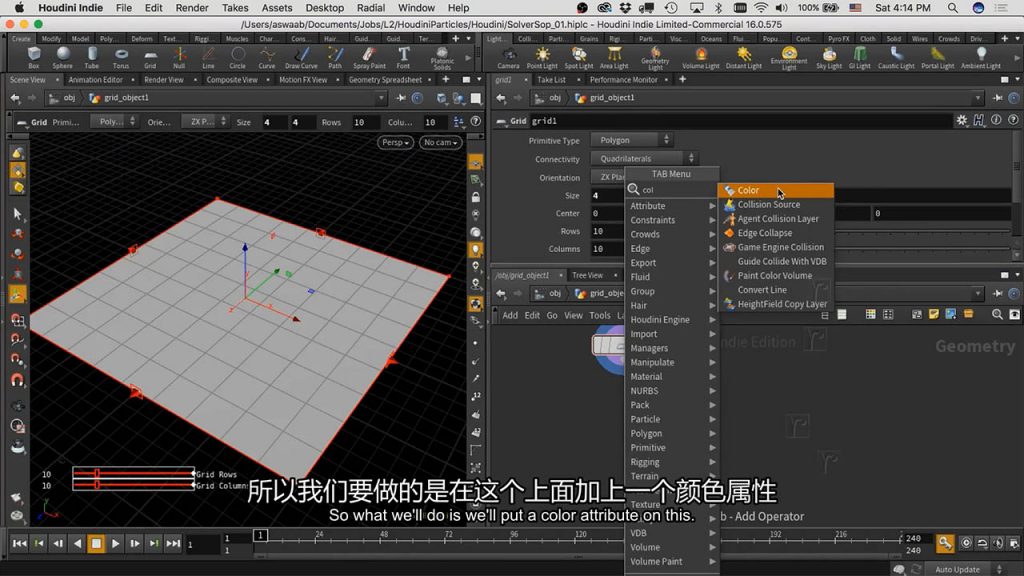The width and height of the screenshot is (1024, 576).
Task: Expand the Attribute submenu in TAB Menu
Action: pos(671,206)
